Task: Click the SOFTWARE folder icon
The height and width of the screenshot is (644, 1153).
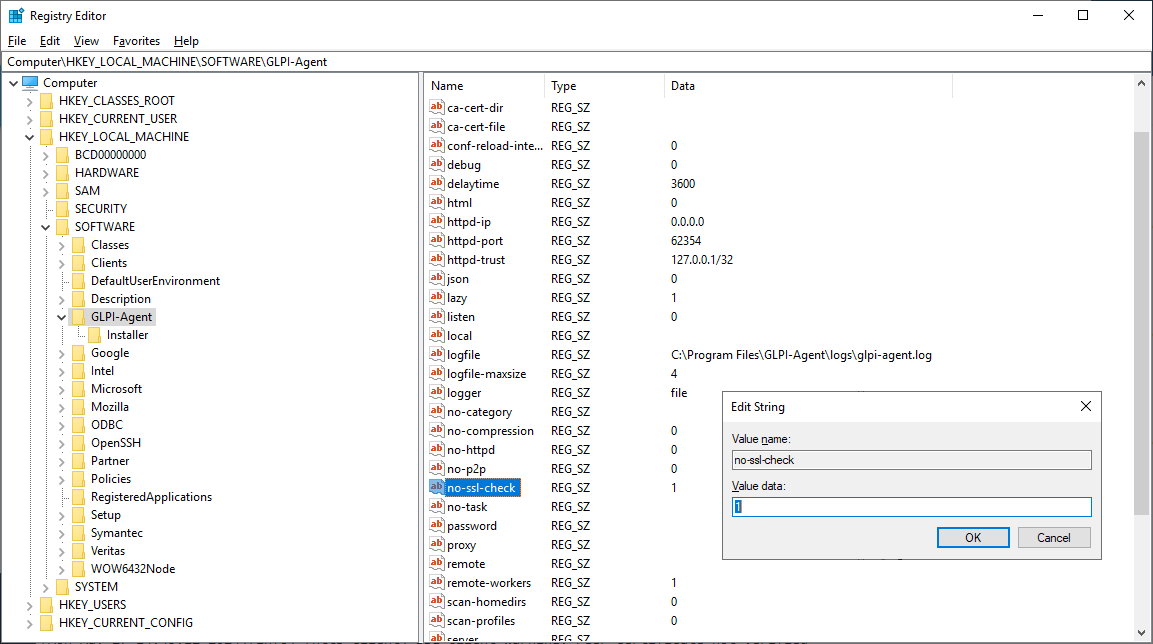Action: 63,227
